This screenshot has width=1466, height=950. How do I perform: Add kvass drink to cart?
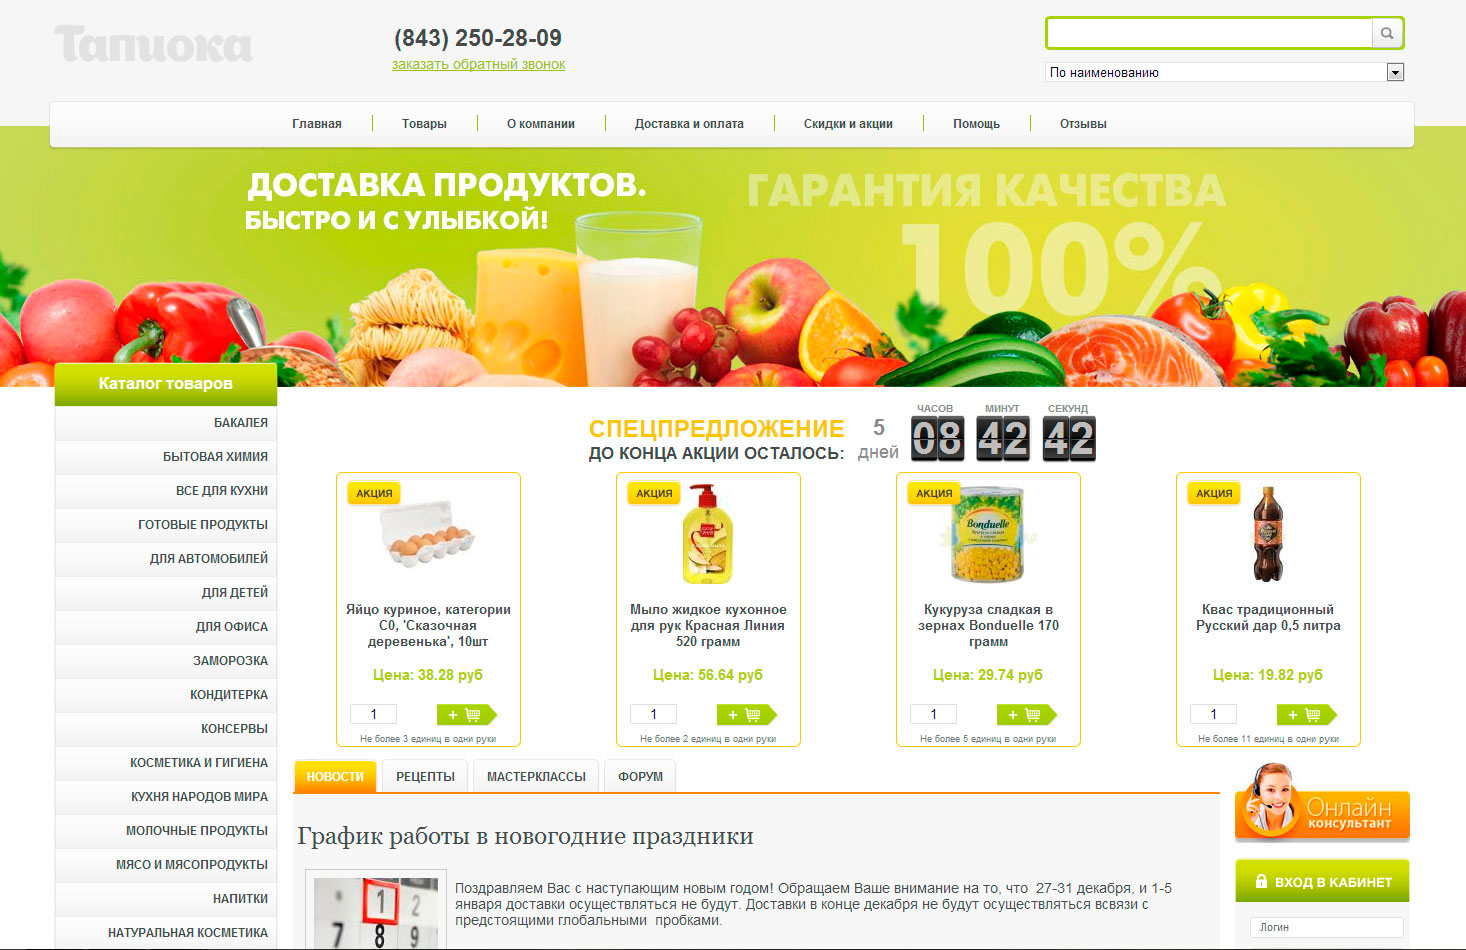click(1307, 714)
